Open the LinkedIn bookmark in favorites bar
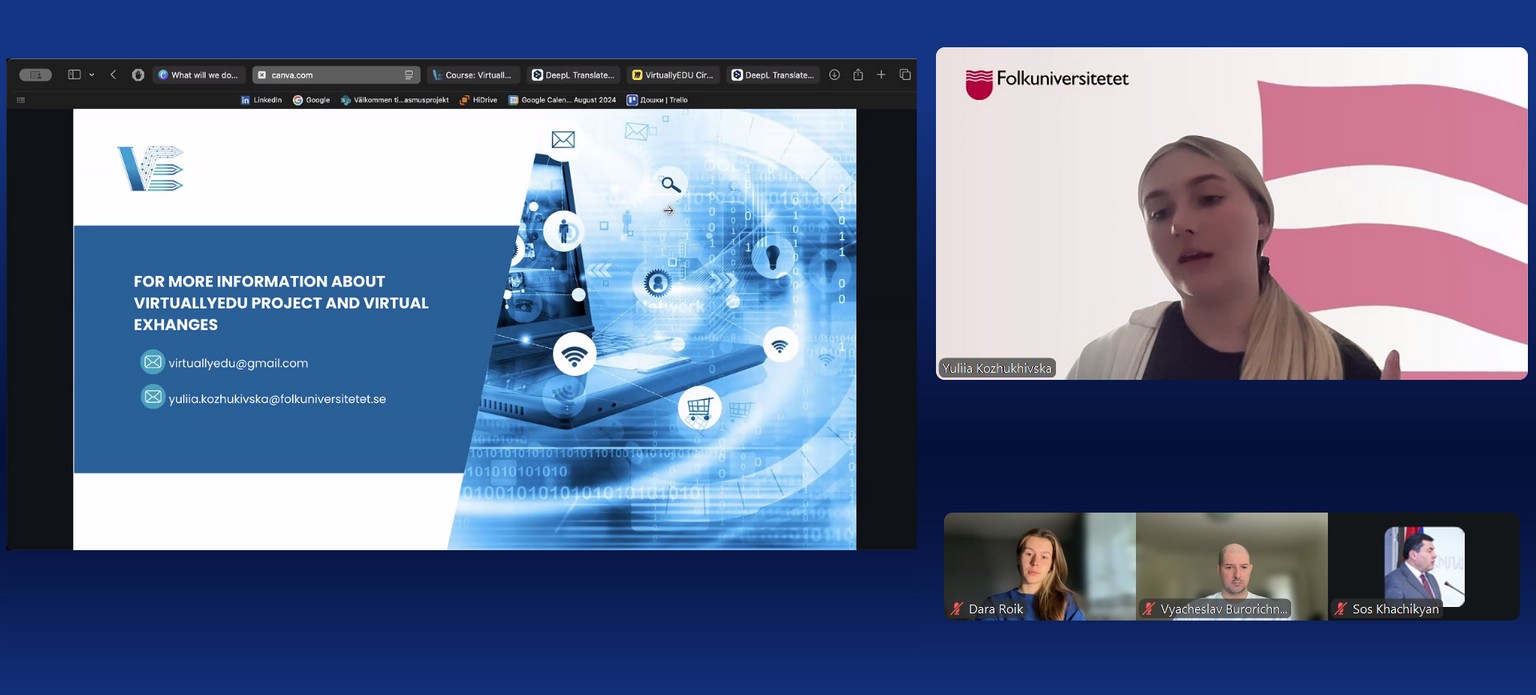Viewport: 1536px width, 695px height. click(x=261, y=100)
